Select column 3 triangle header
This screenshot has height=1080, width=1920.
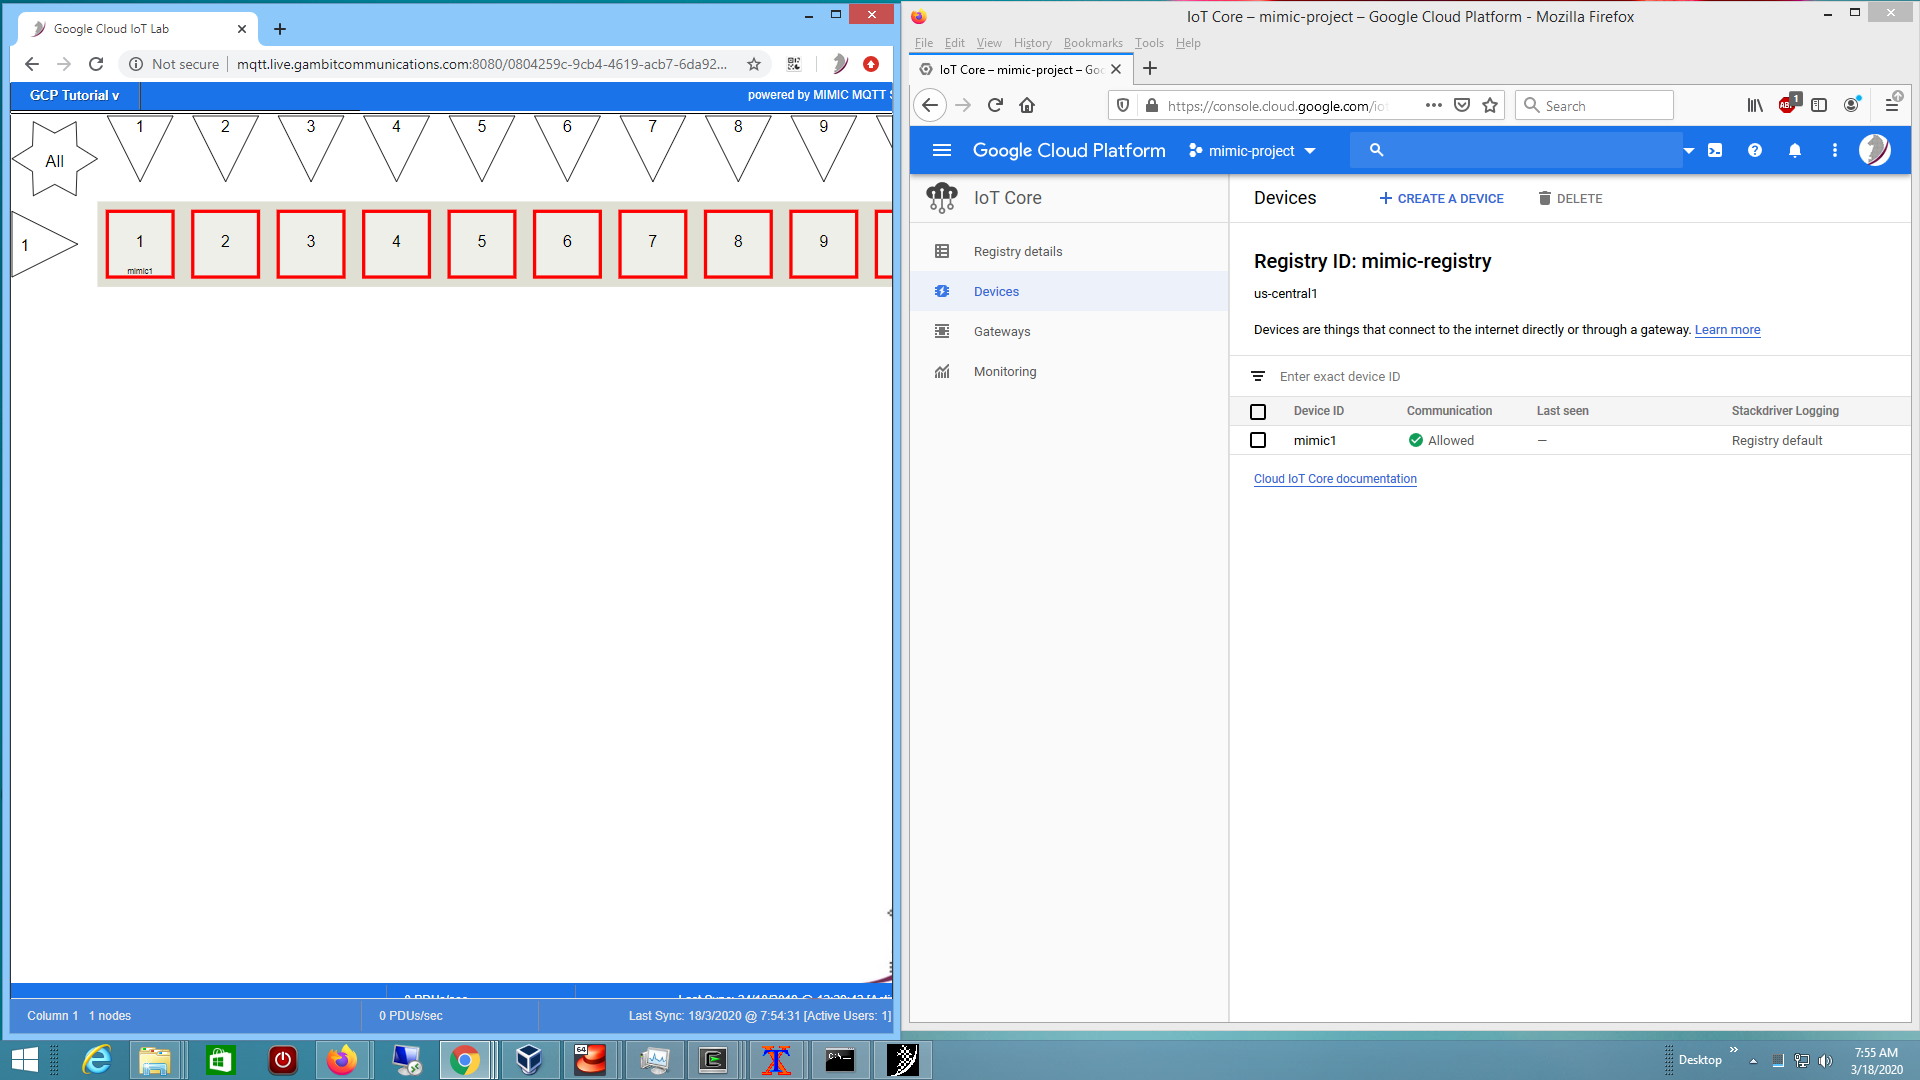311,148
